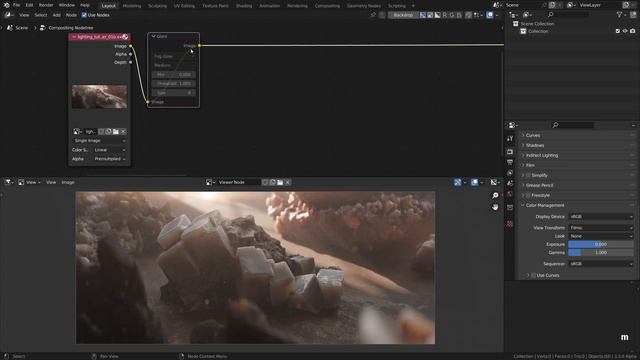Toggle the Backdrop button

point(402,15)
